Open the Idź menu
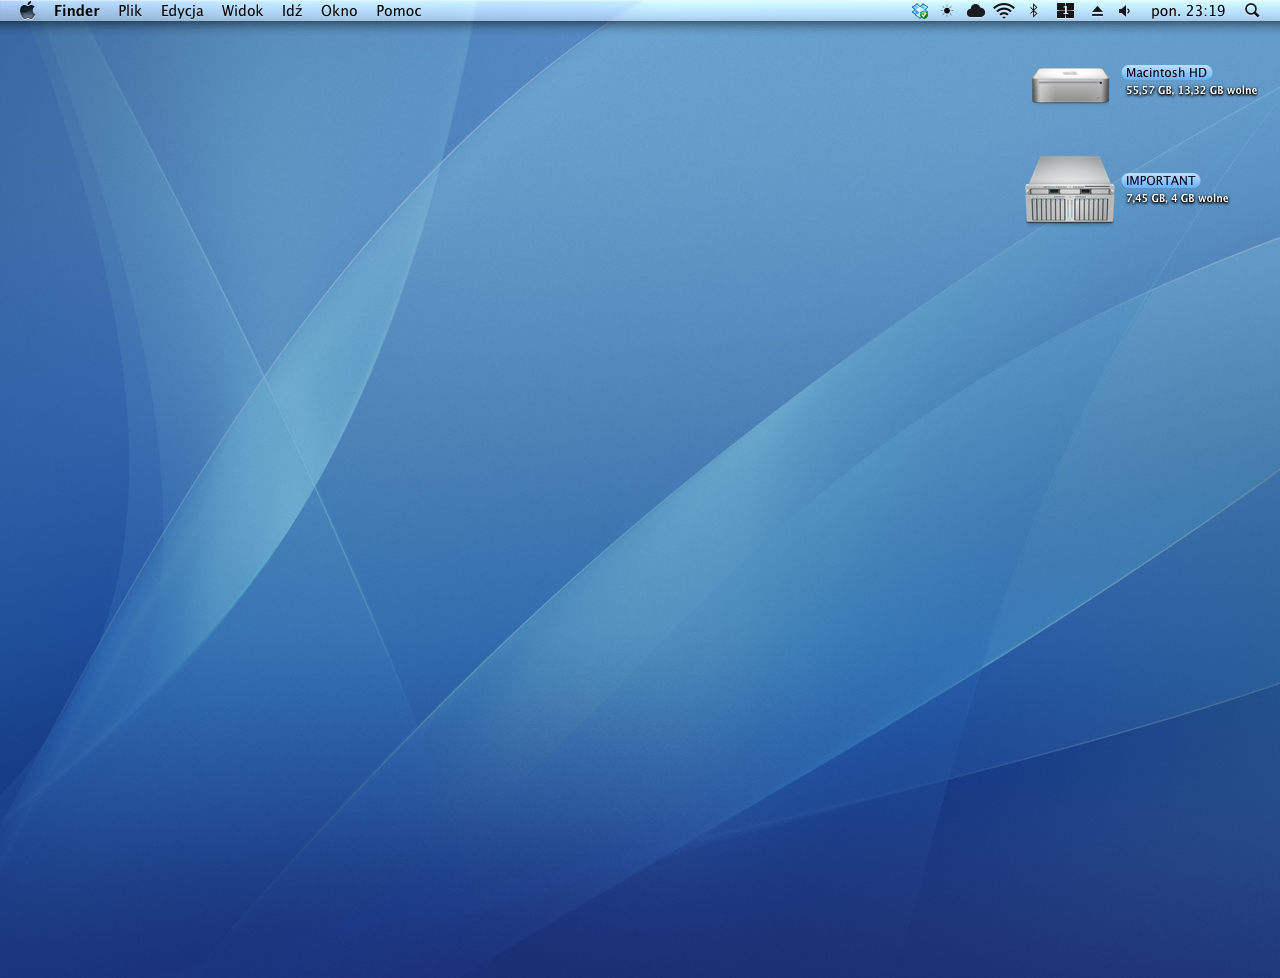Viewport: 1280px width, 978px height. [x=292, y=11]
